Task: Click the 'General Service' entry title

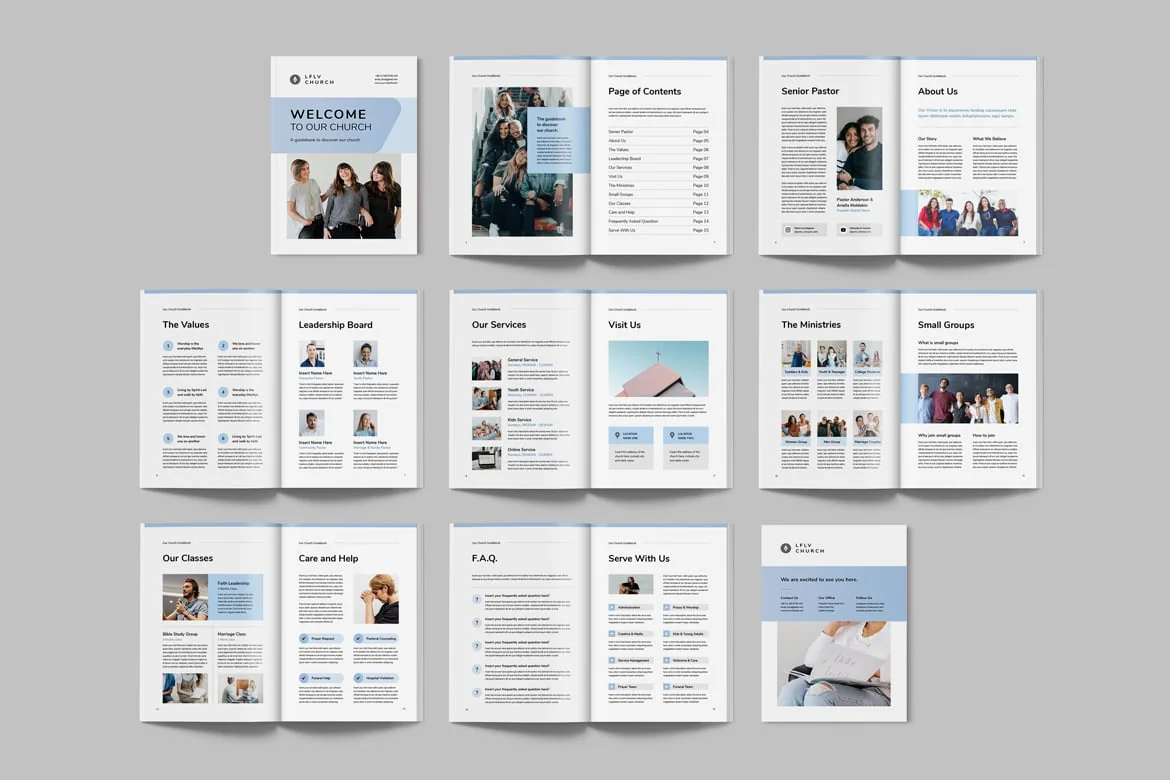Action: [x=522, y=360]
